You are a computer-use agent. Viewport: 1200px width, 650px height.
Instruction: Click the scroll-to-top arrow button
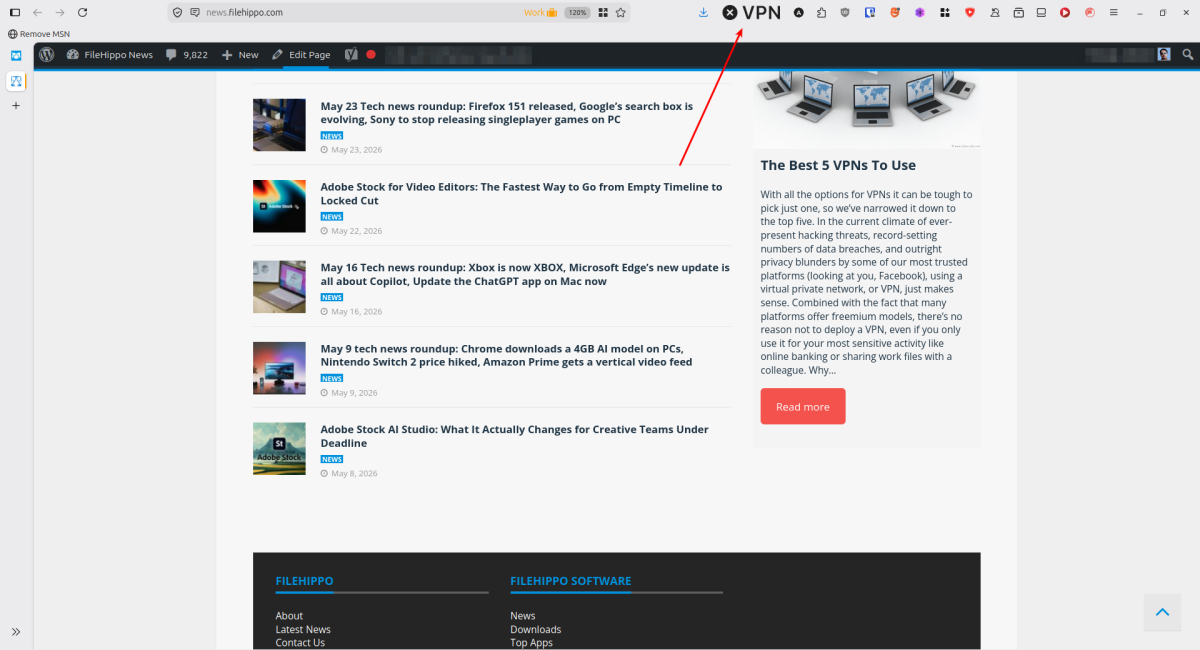pos(1162,613)
